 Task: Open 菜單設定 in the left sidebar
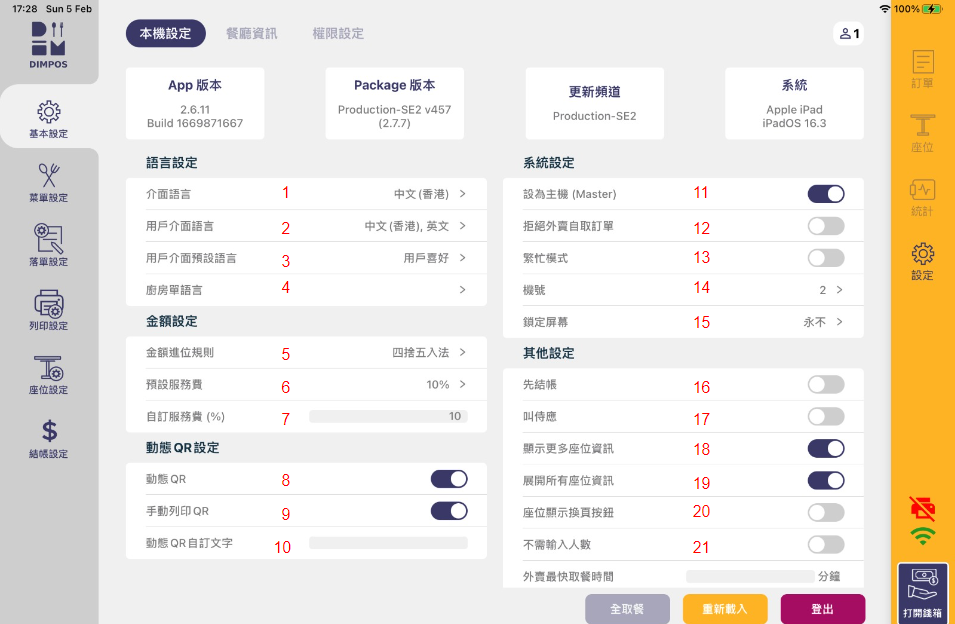49,182
